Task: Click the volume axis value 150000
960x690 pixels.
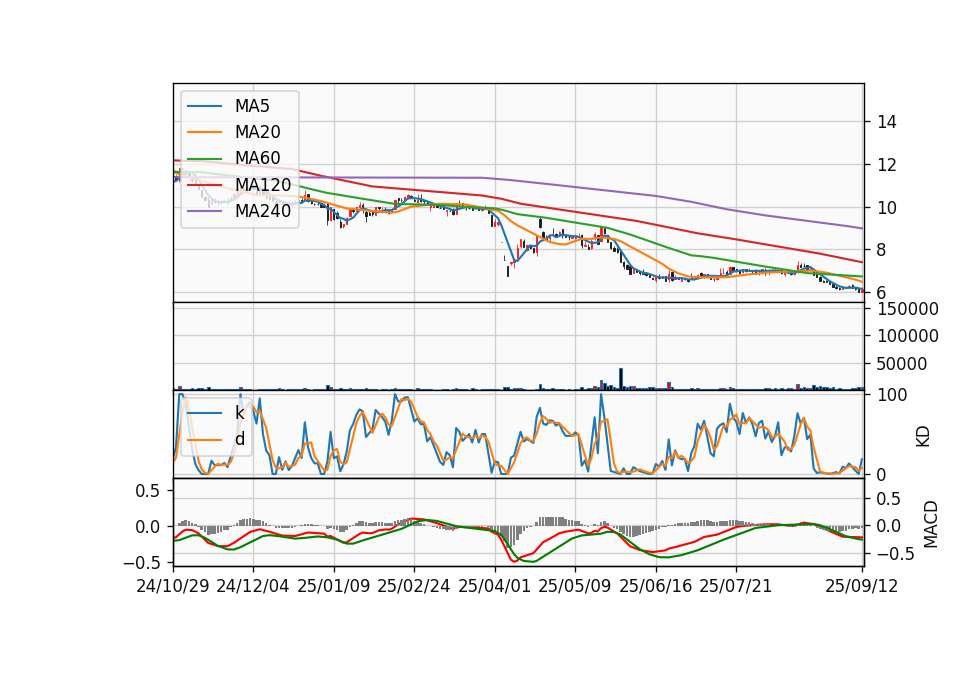Action: click(908, 309)
